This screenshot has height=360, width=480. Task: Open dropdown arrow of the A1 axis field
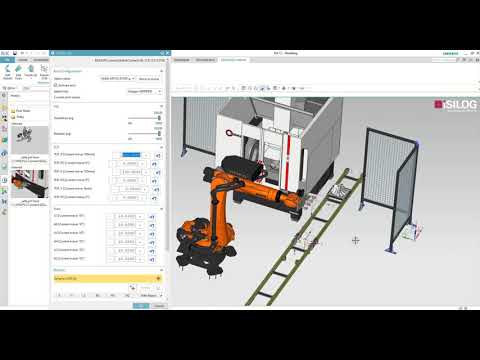(x=140, y=217)
